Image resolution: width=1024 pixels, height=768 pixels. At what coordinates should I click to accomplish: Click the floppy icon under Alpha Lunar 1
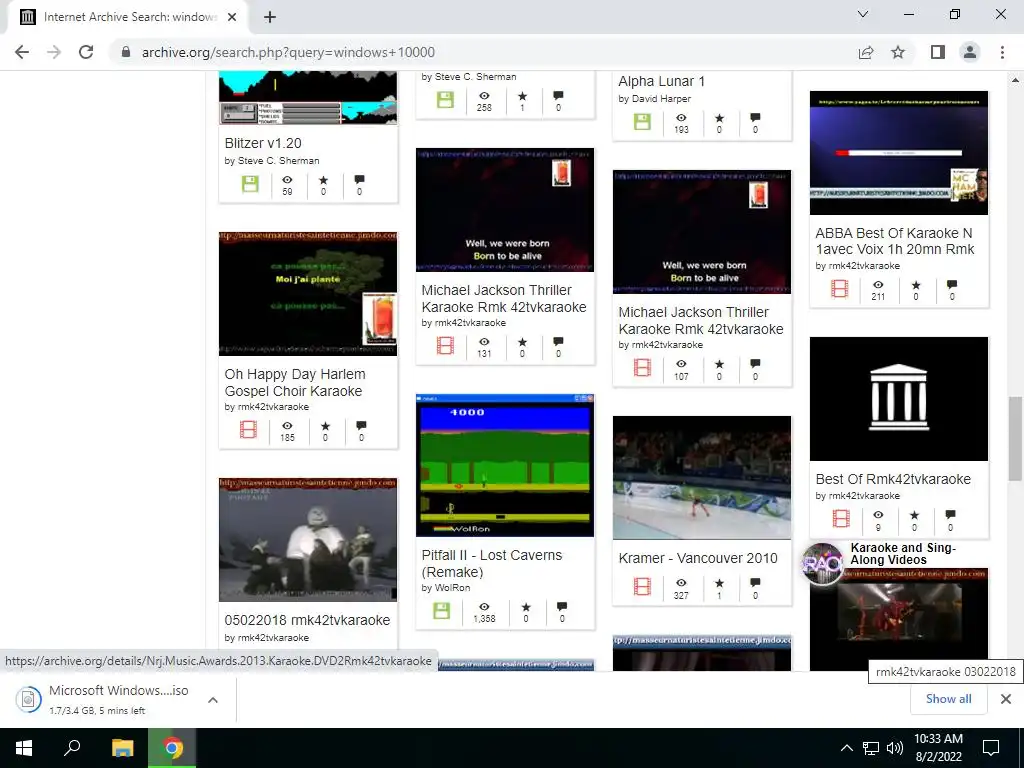point(642,122)
